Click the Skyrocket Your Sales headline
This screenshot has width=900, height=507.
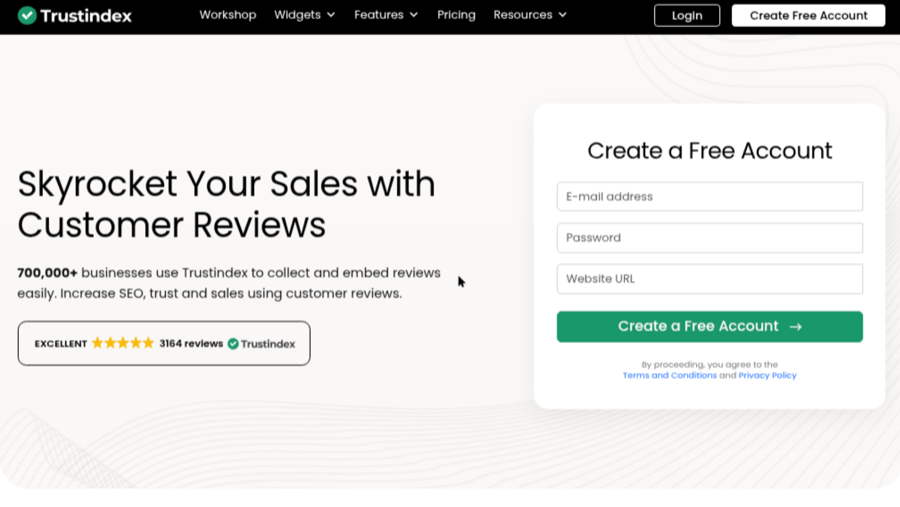coord(226,204)
